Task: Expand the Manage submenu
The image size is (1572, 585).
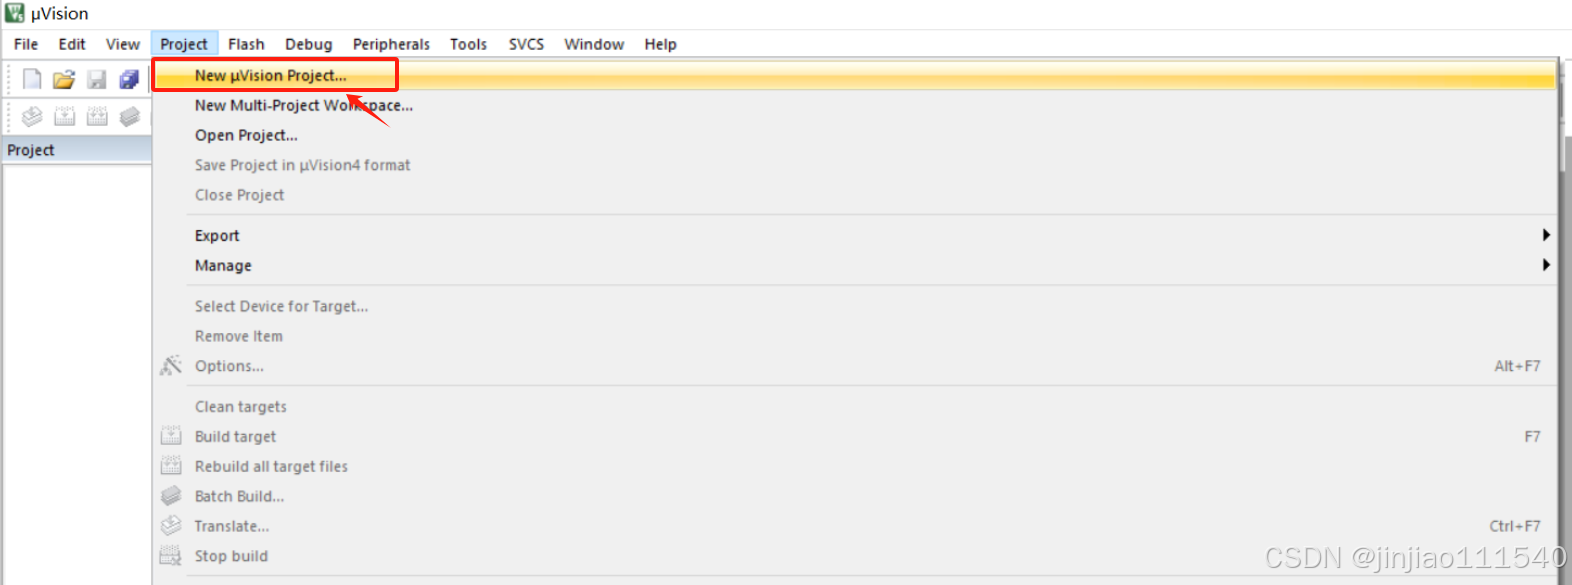Action: pos(855,265)
